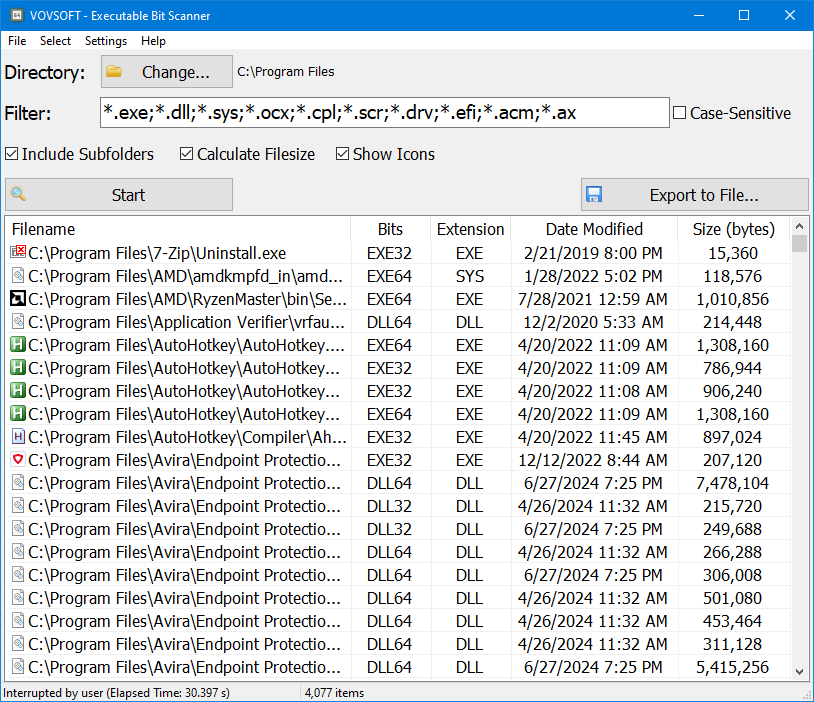The width and height of the screenshot is (814, 702).
Task: Click the 4,077 items status bar entry
Action: coord(334,693)
